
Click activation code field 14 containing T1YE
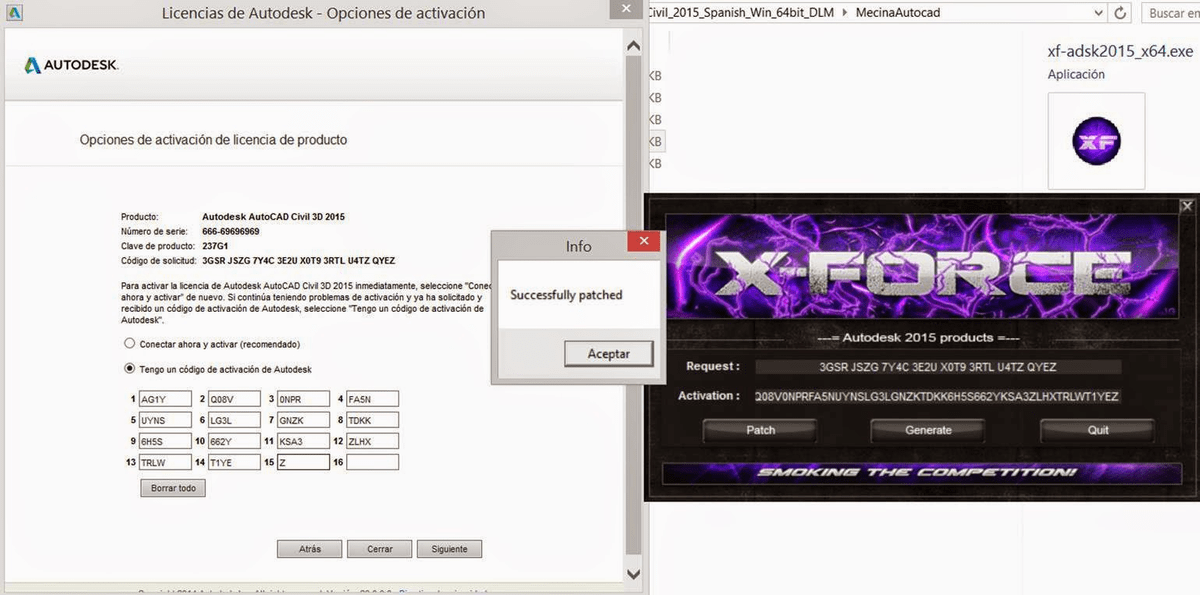pos(234,462)
